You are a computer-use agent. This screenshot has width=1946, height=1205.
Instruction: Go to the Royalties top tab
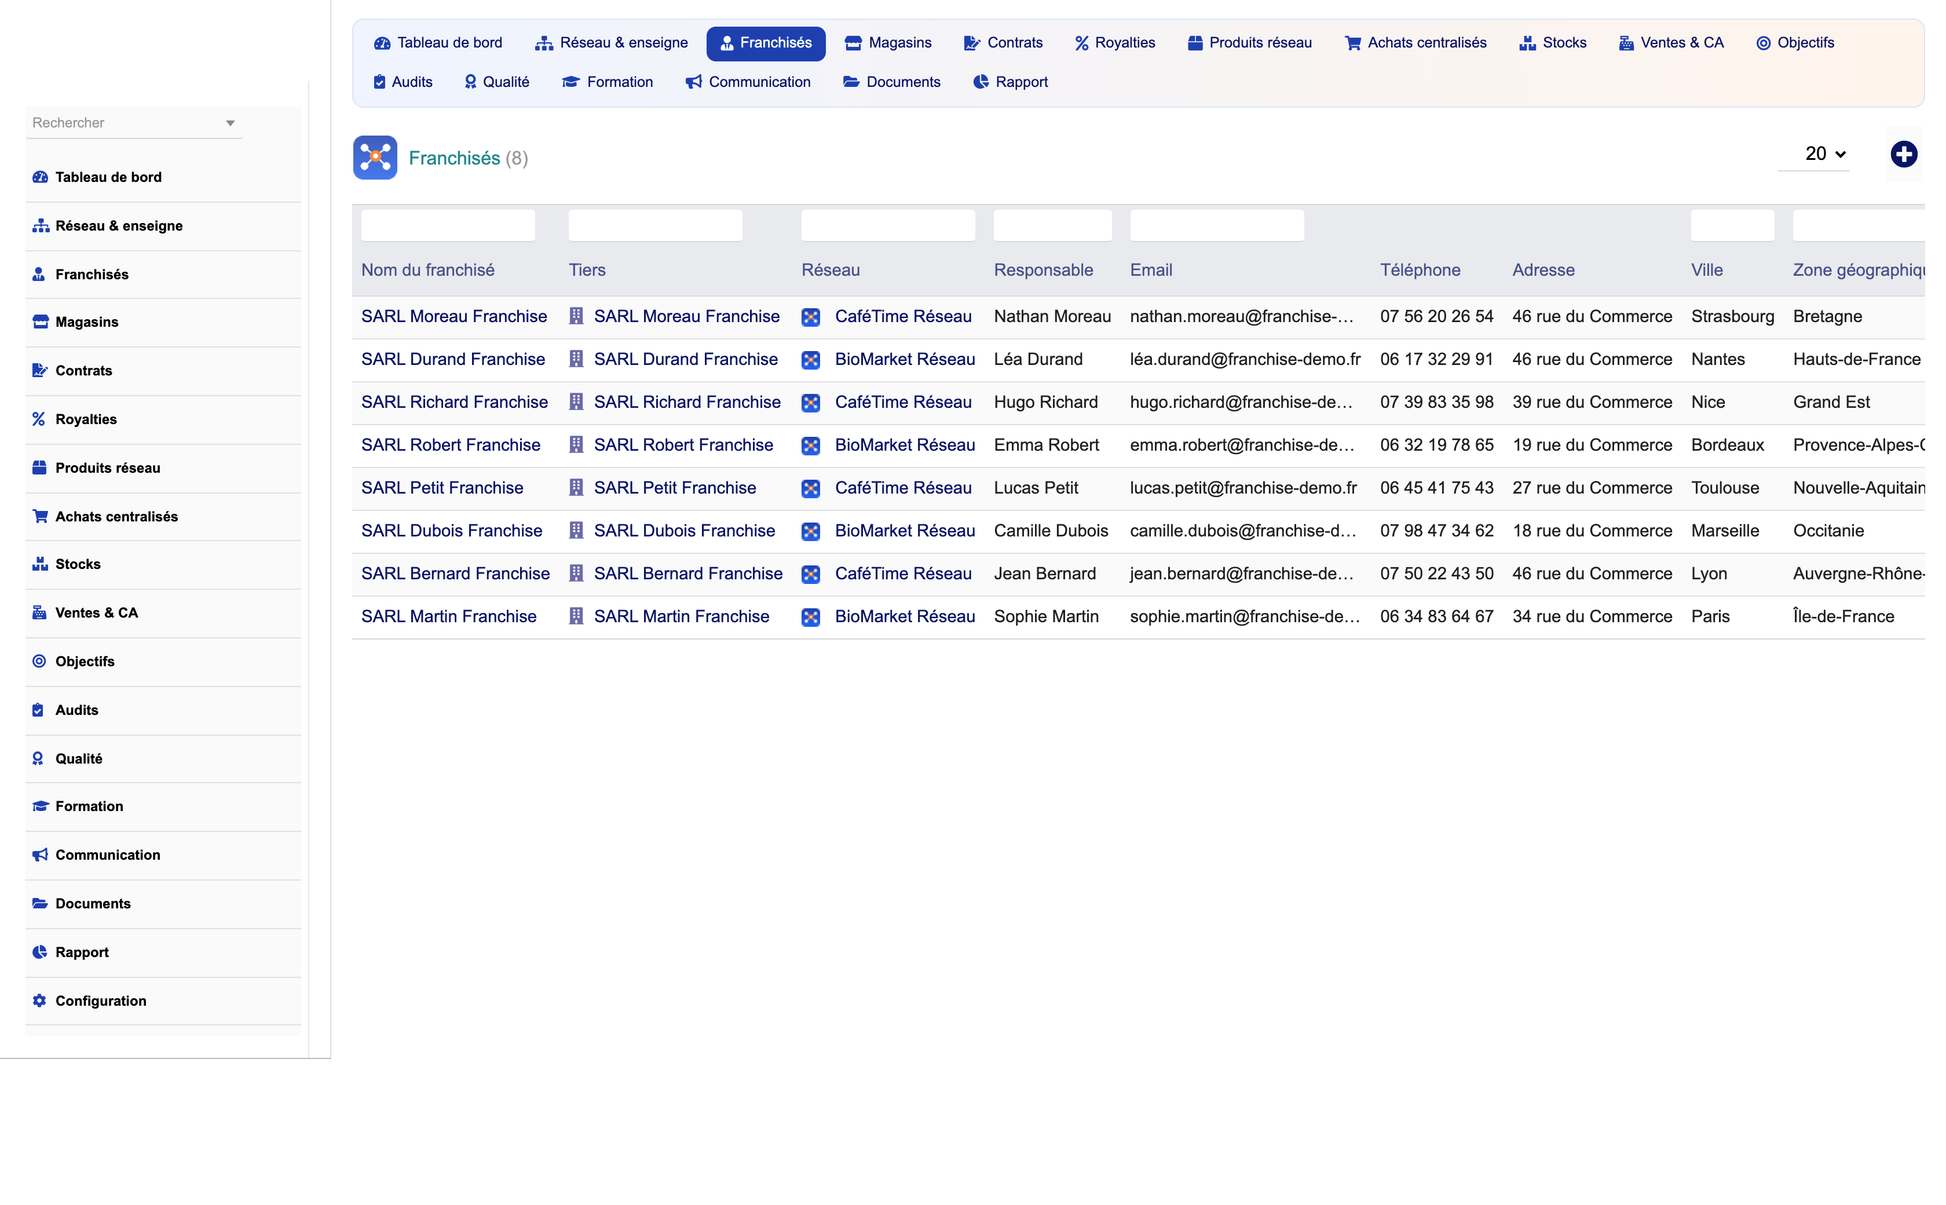click(1115, 43)
